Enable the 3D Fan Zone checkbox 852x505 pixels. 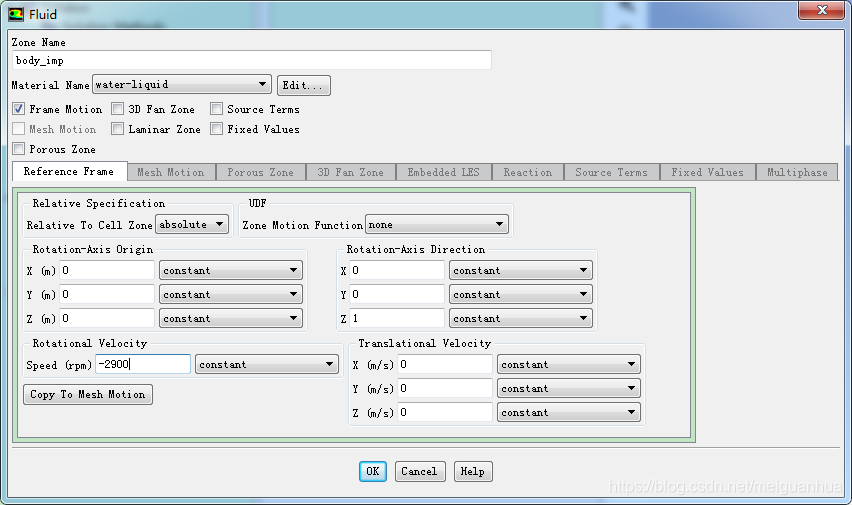(117, 109)
